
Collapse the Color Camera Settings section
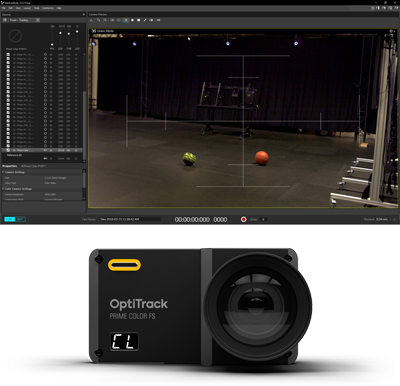click(3, 189)
